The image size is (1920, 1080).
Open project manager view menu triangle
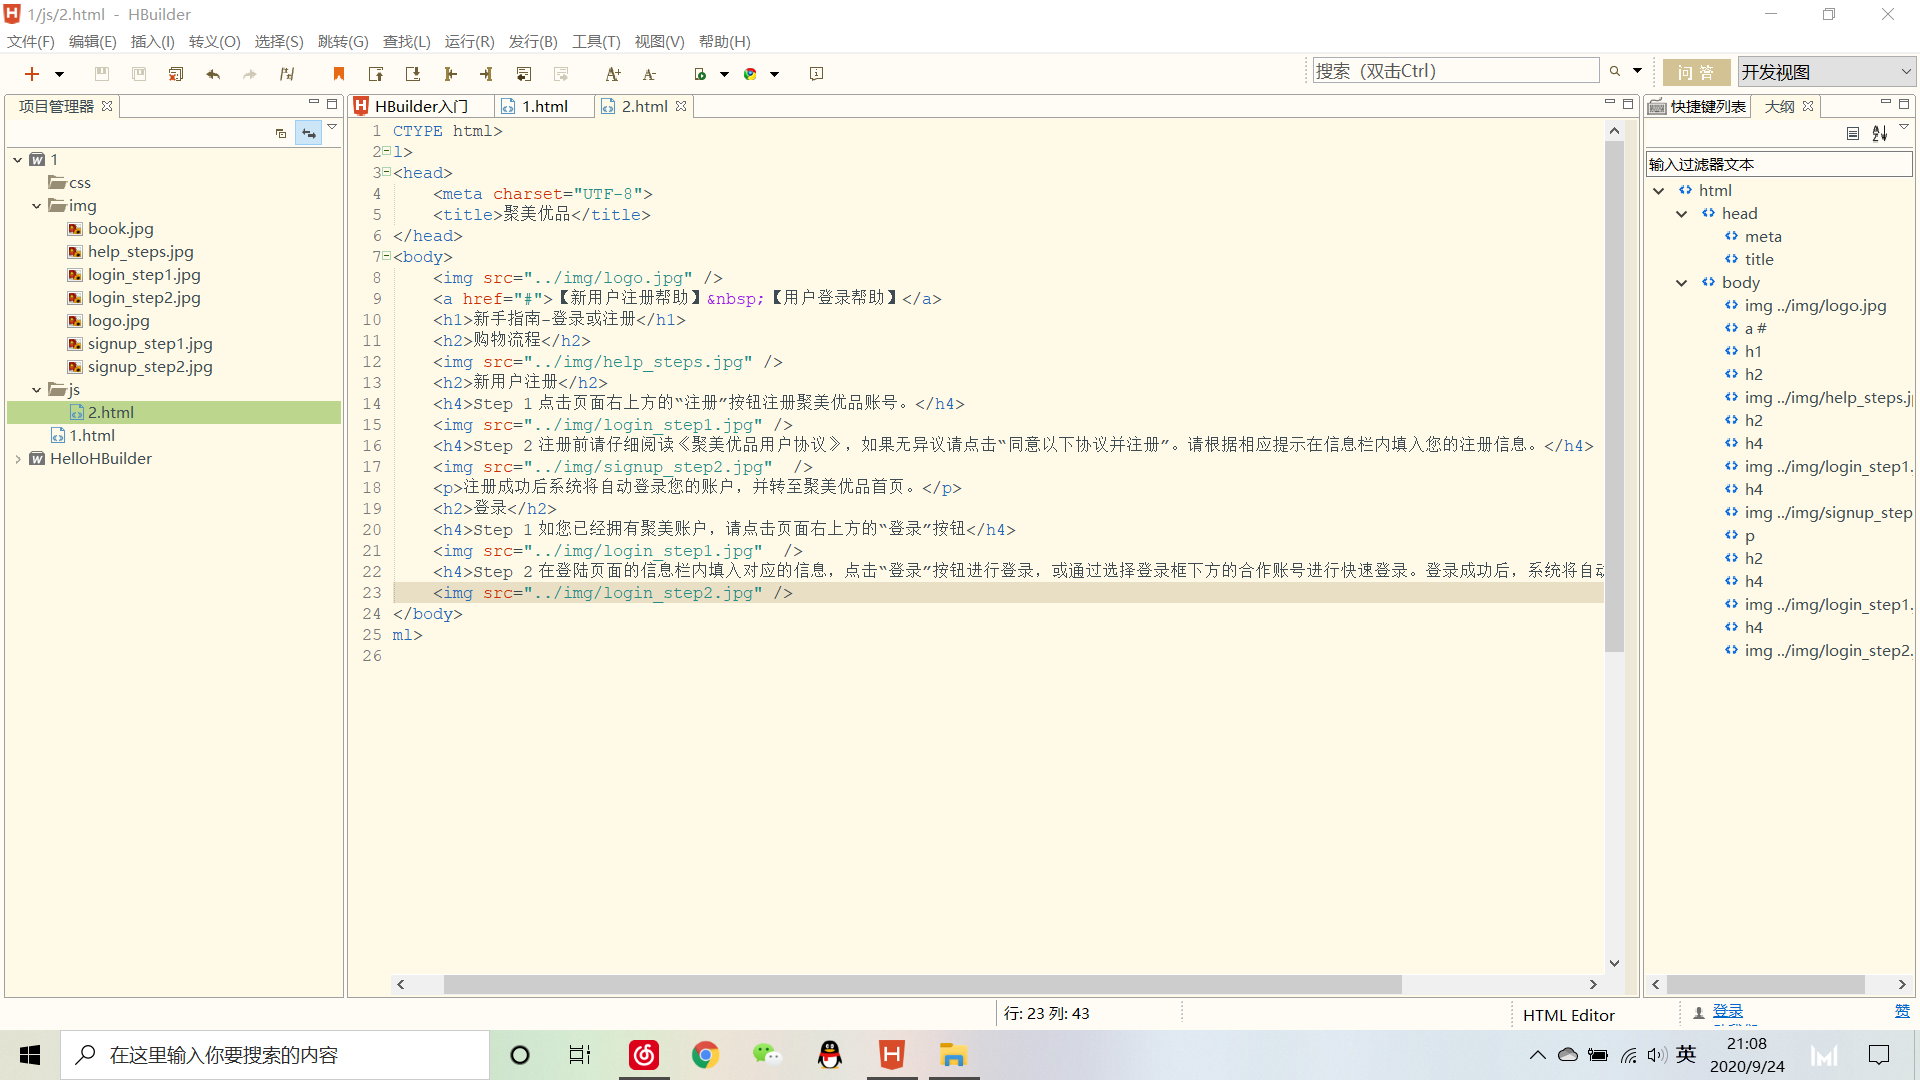coord(332,127)
